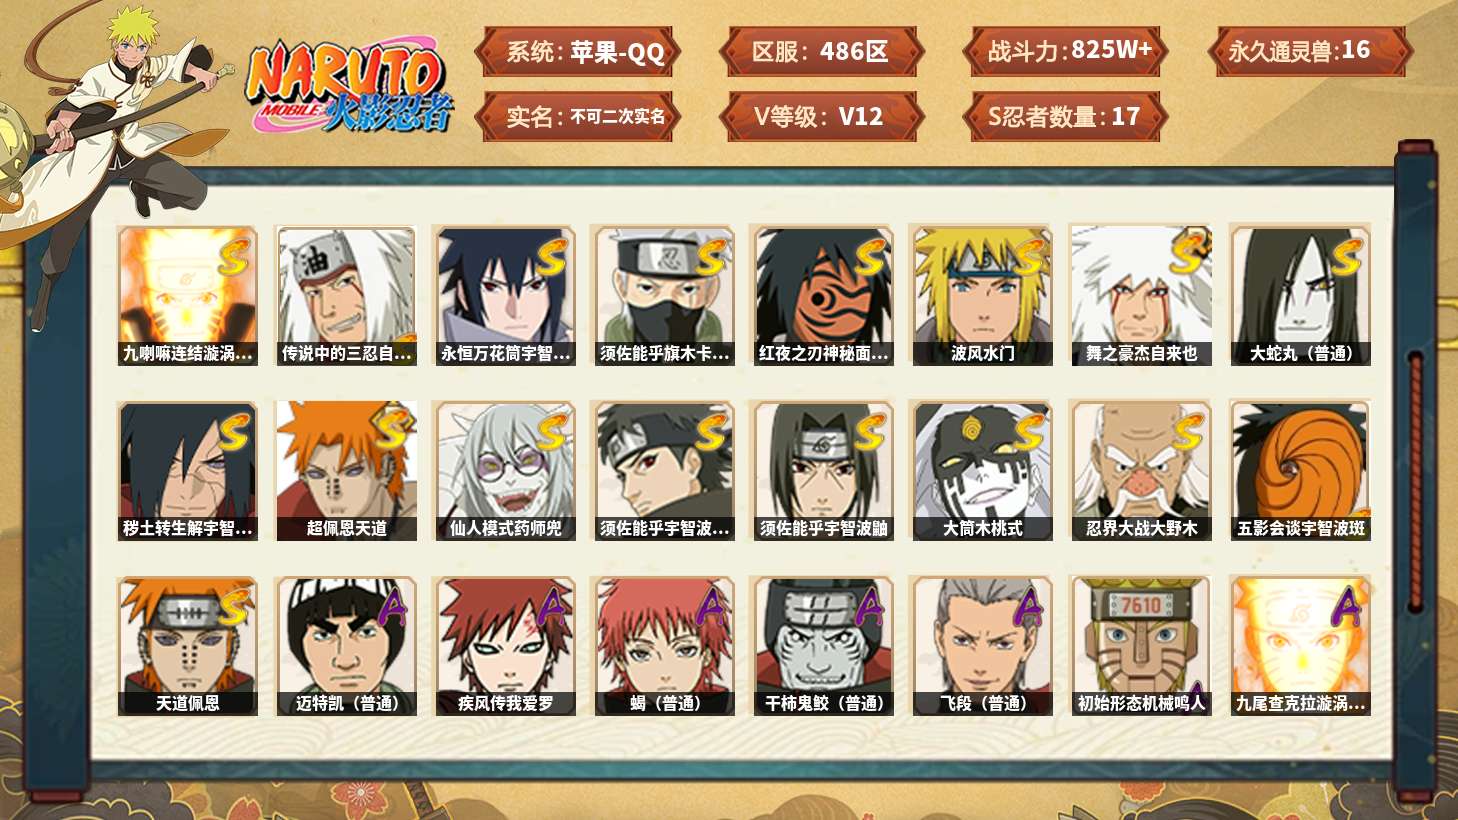Open the 仙人模式药师兜 portrait
The width and height of the screenshot is (1458, 820).
coord(505,471)
